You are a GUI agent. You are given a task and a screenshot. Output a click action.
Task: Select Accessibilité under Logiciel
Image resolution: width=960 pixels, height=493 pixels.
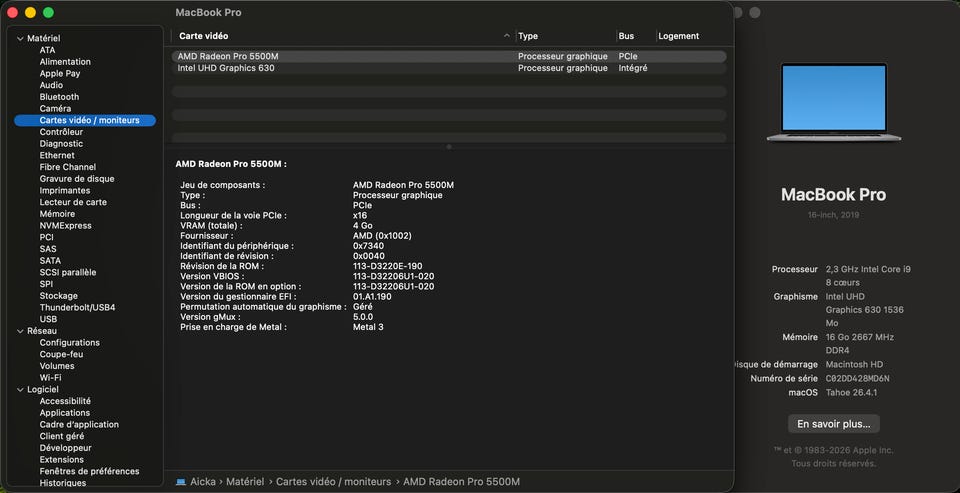click(65, 401)
